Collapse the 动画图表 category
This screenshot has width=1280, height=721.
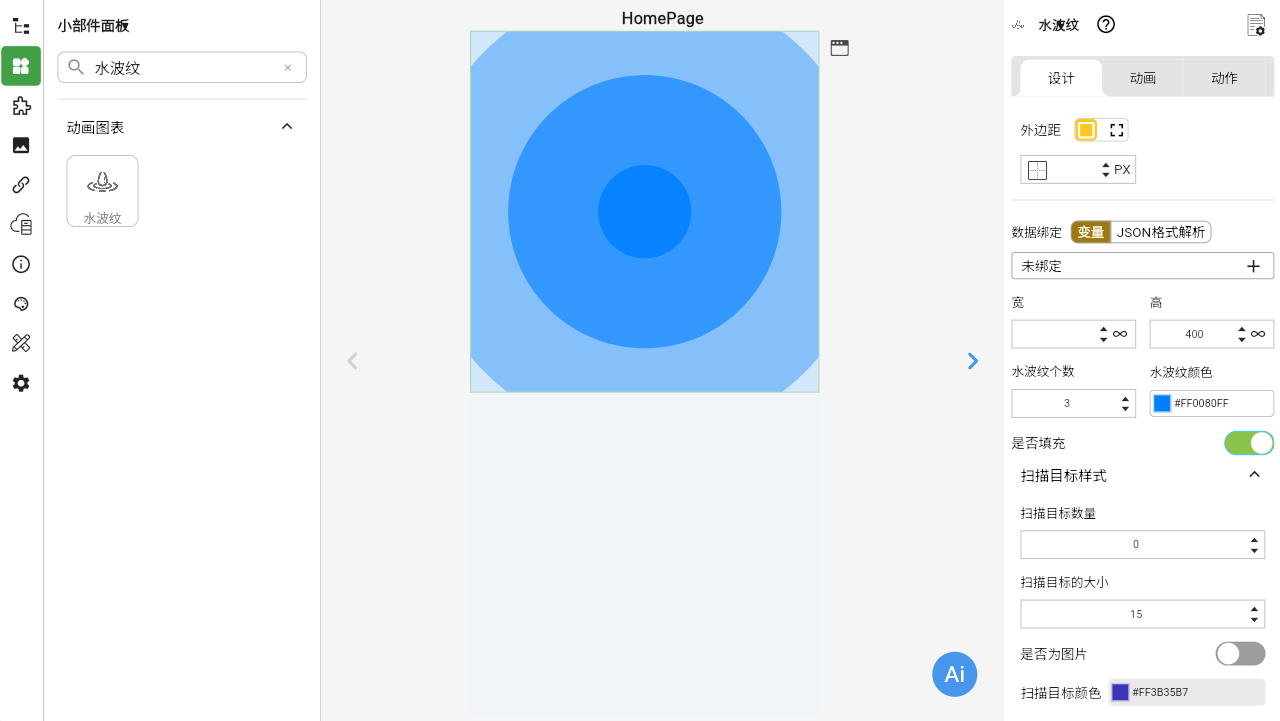287,127
